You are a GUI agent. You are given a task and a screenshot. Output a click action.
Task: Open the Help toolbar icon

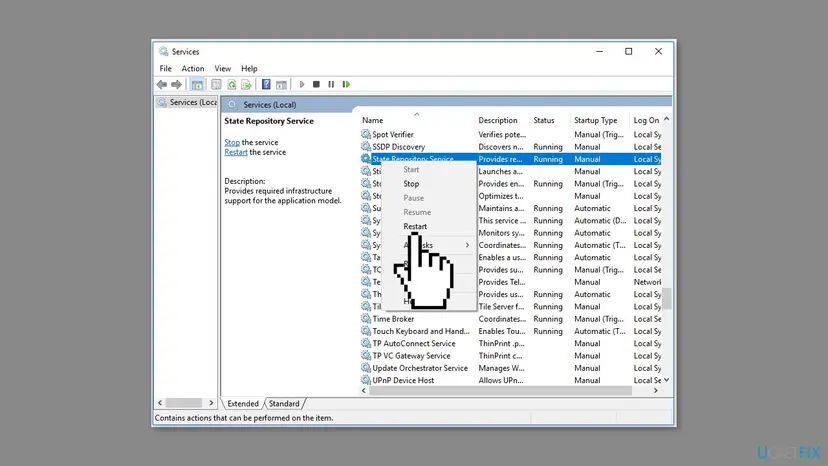pyautogui.click(x=266, y=85)
